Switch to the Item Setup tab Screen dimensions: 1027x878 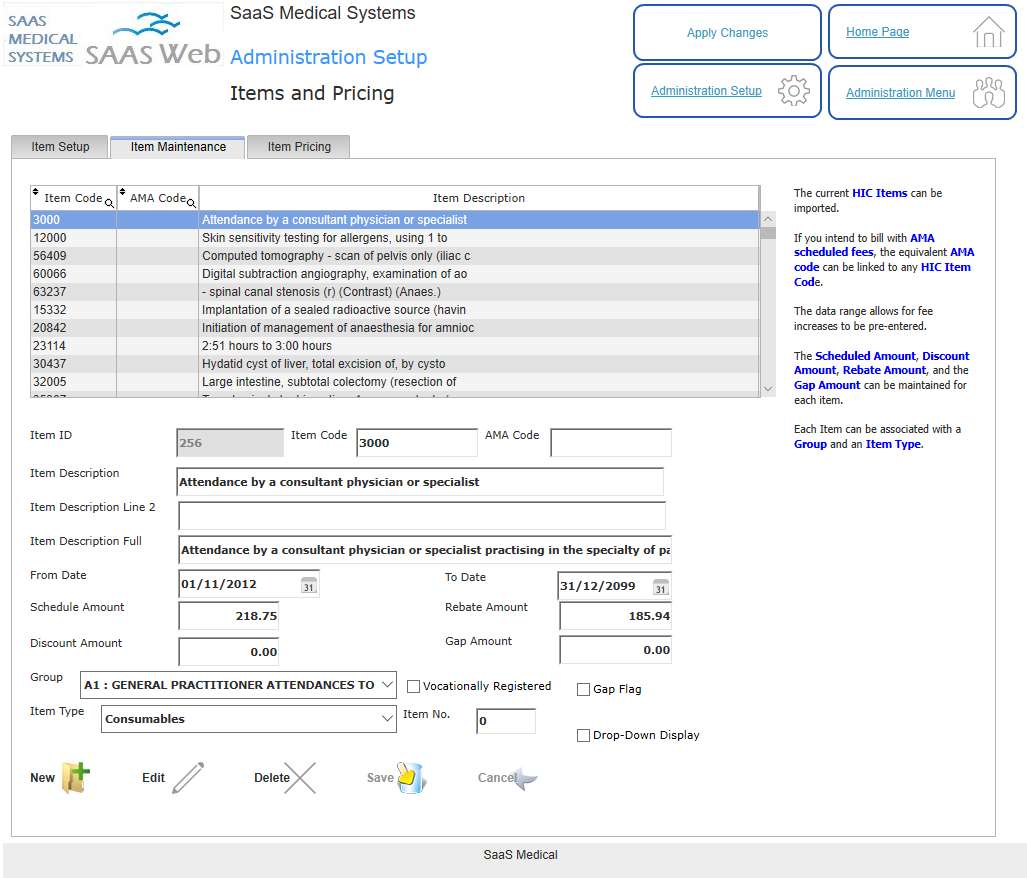point(60,147)
